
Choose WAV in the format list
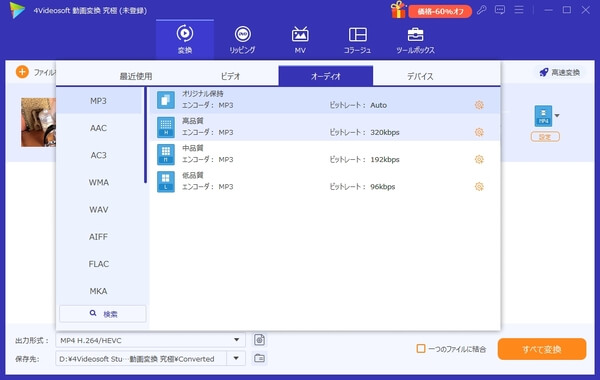pyautogui.click(x=99, y=209)
